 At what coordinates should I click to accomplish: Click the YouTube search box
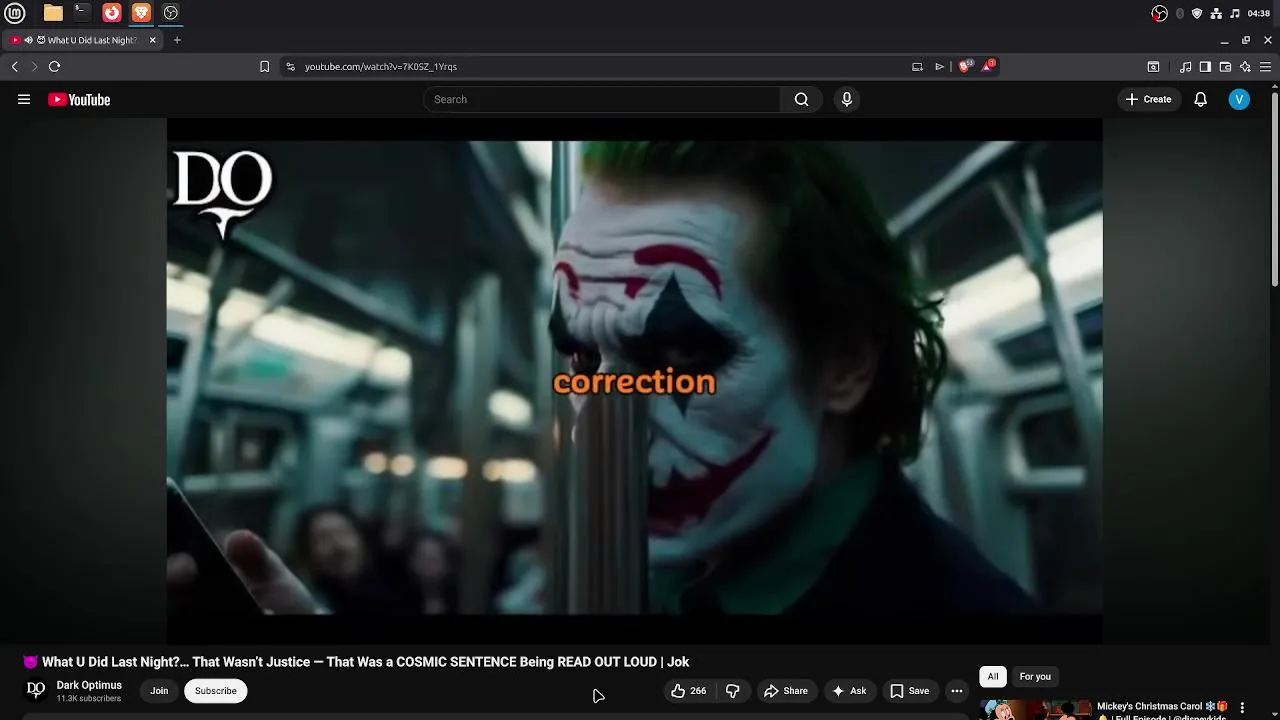click(602, 99)
